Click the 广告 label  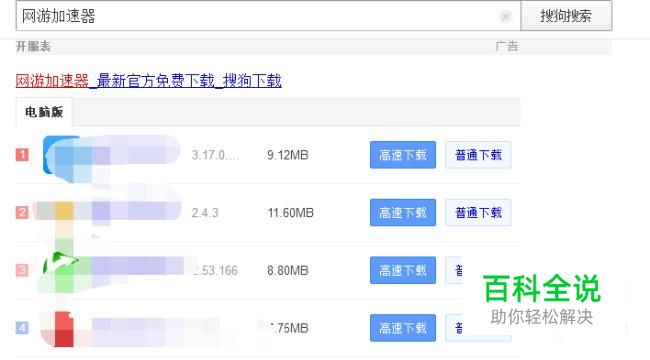(507, 46)
